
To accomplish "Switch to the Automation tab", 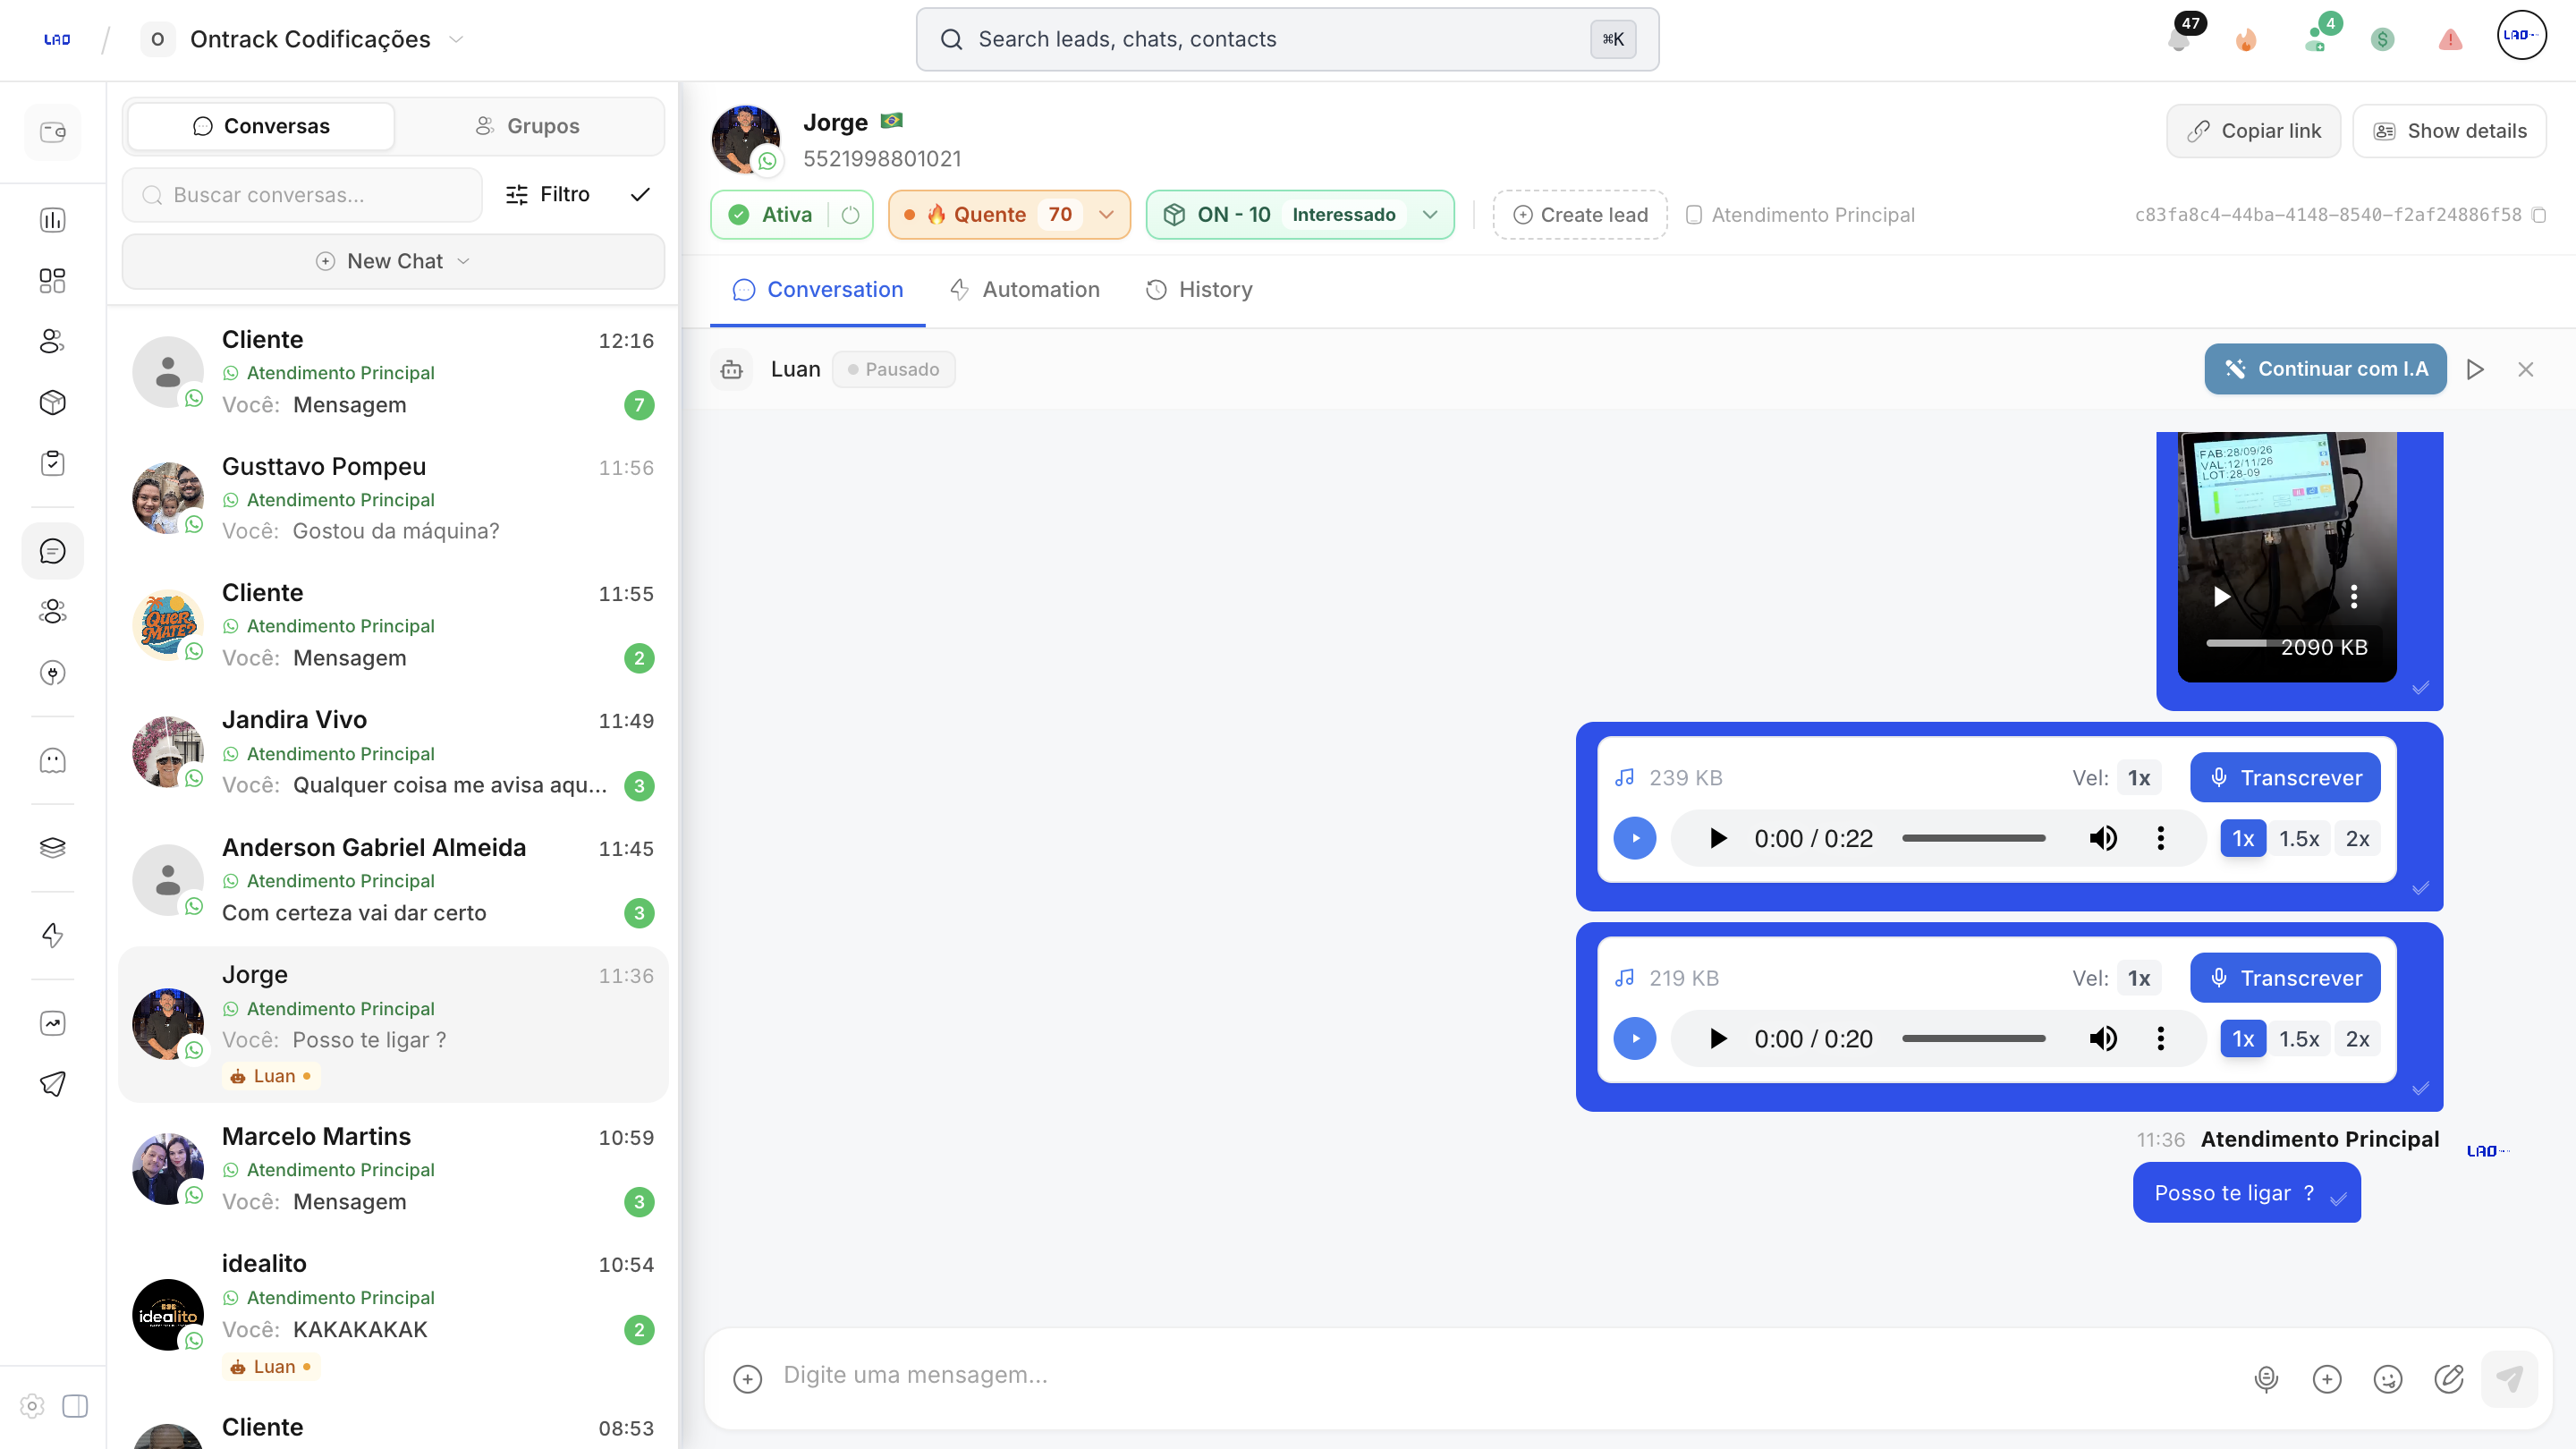I will point(1025,290).
